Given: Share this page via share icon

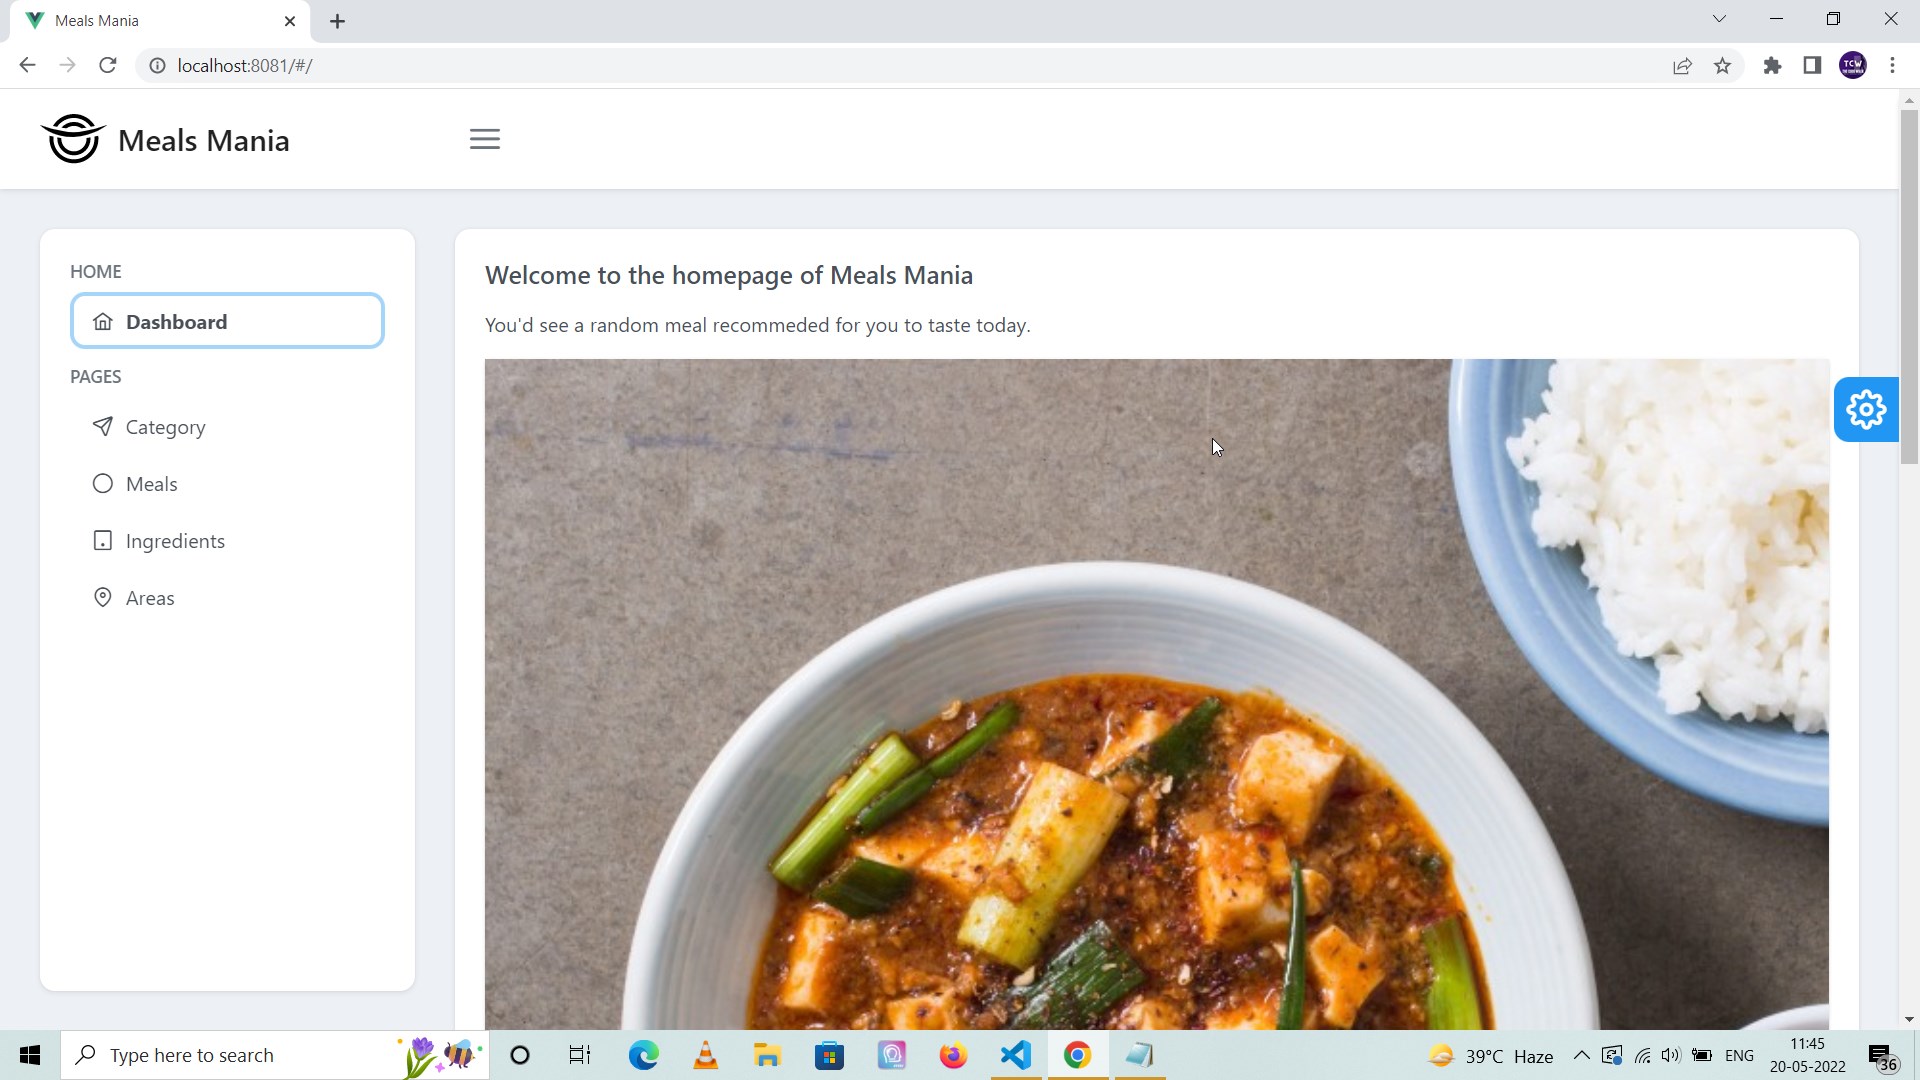Looking at the screenshot, I should point(1682,66).
